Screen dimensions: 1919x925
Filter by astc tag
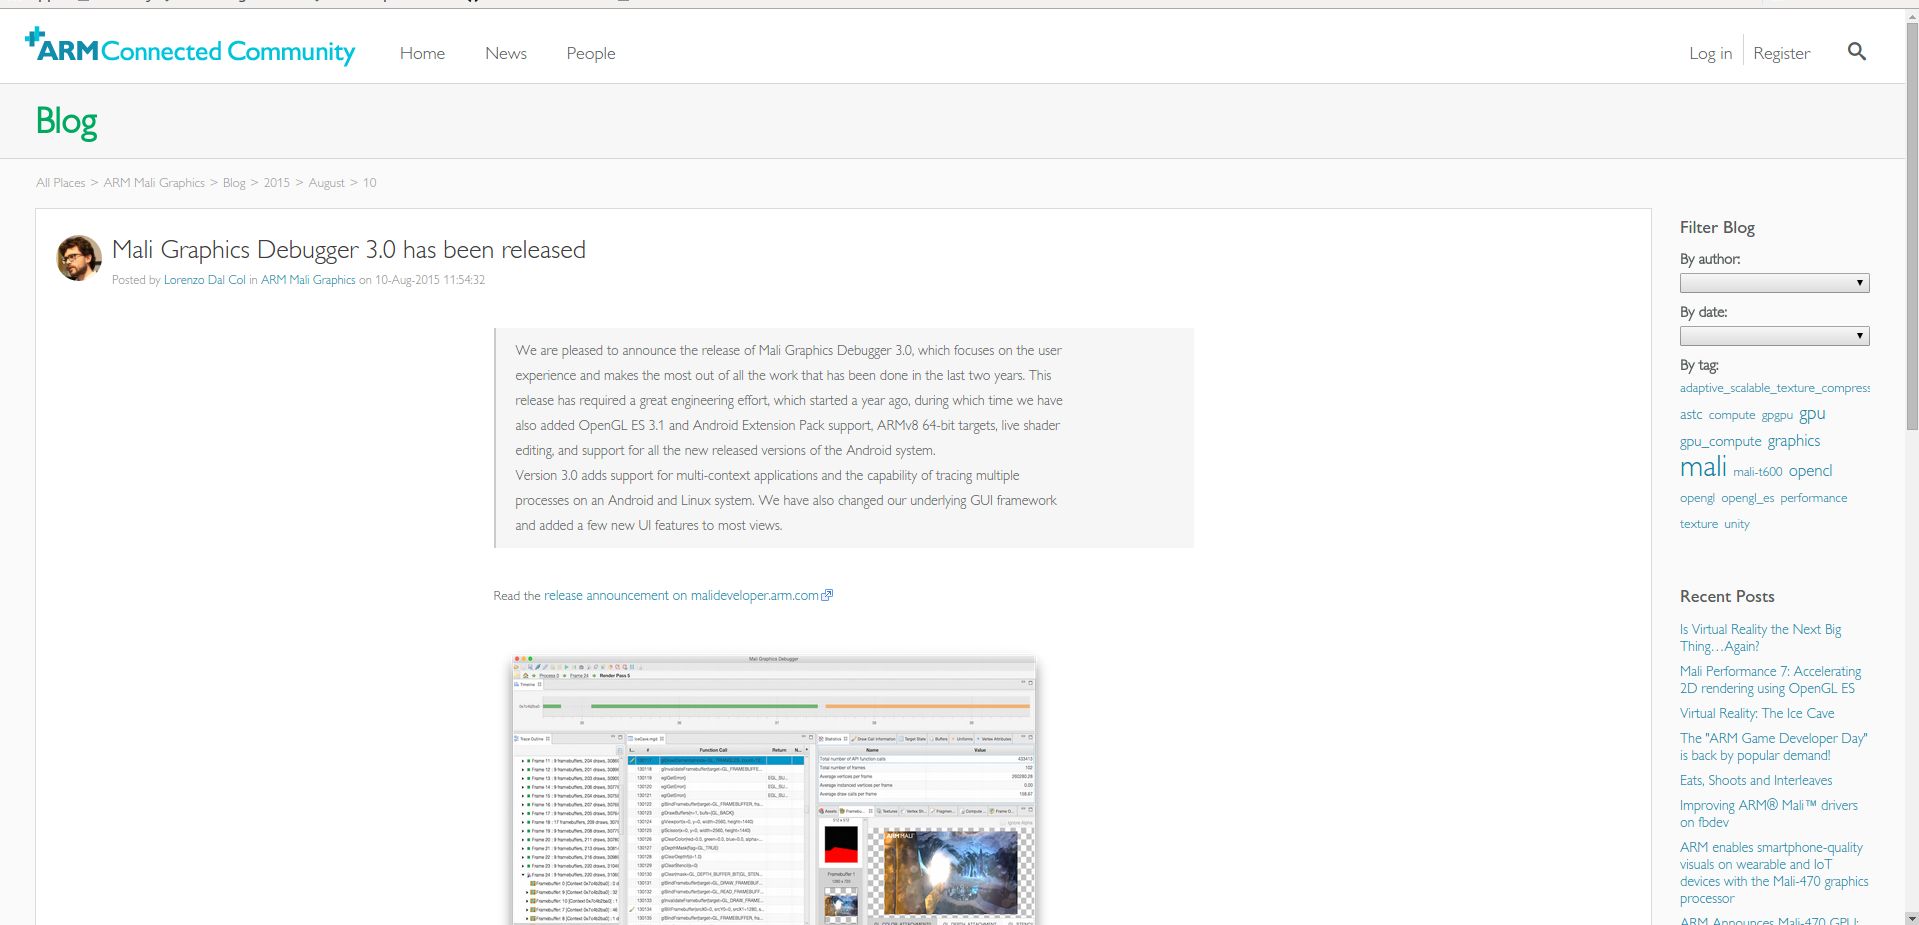pos(1691,414)
